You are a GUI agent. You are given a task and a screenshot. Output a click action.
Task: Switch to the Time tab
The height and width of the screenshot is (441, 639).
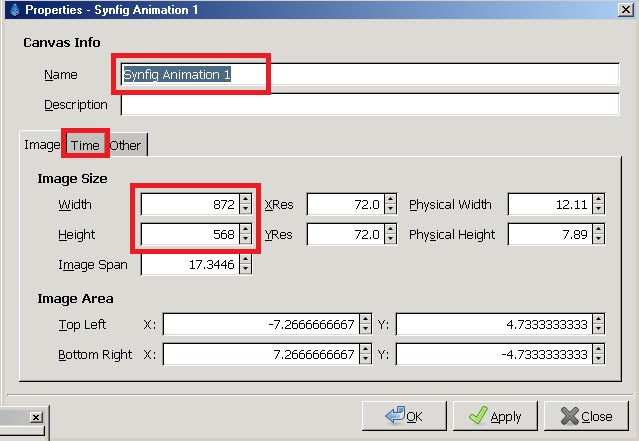pyautogui.click(x=85, y=145)
